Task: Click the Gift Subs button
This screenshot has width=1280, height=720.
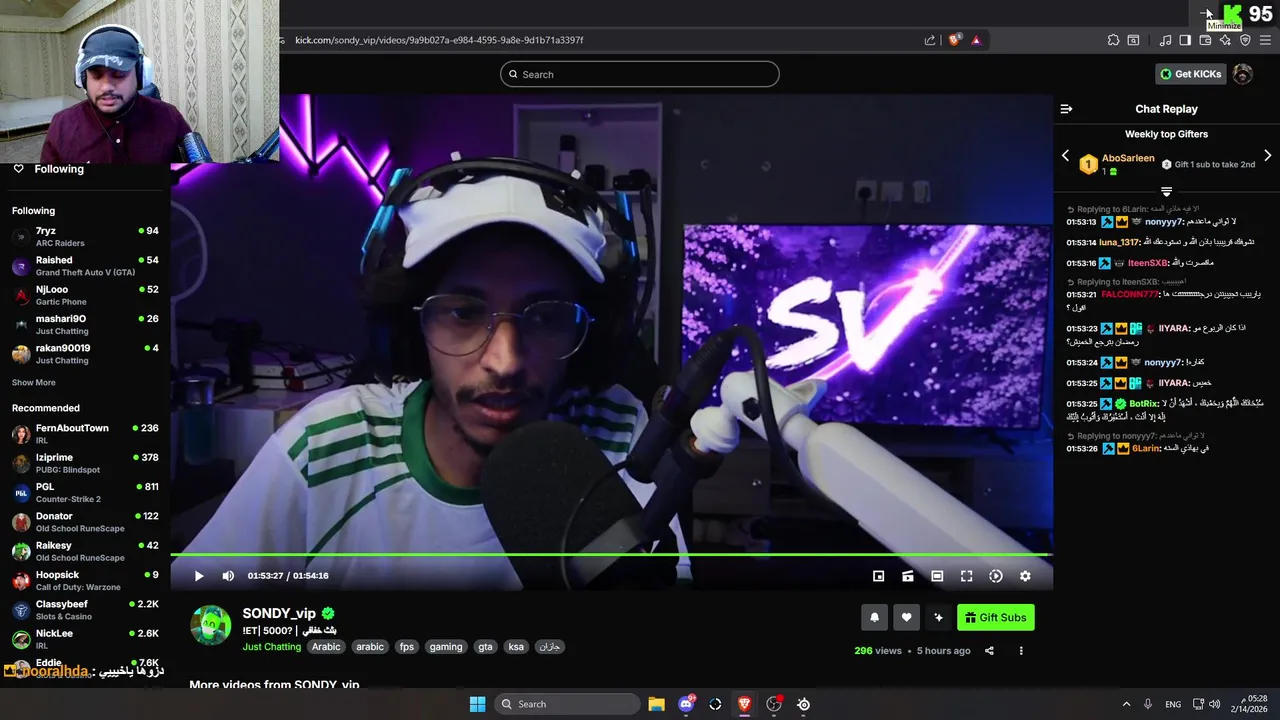Action: (x=996, y=617)
